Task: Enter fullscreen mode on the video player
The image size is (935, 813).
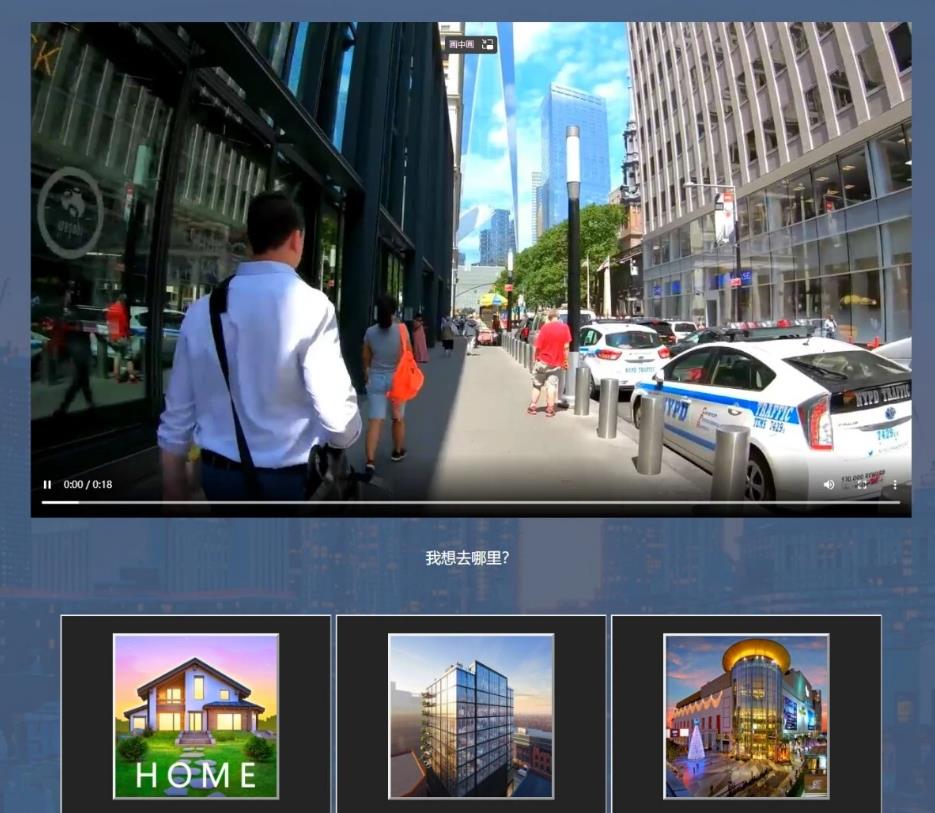Action: 862,485
